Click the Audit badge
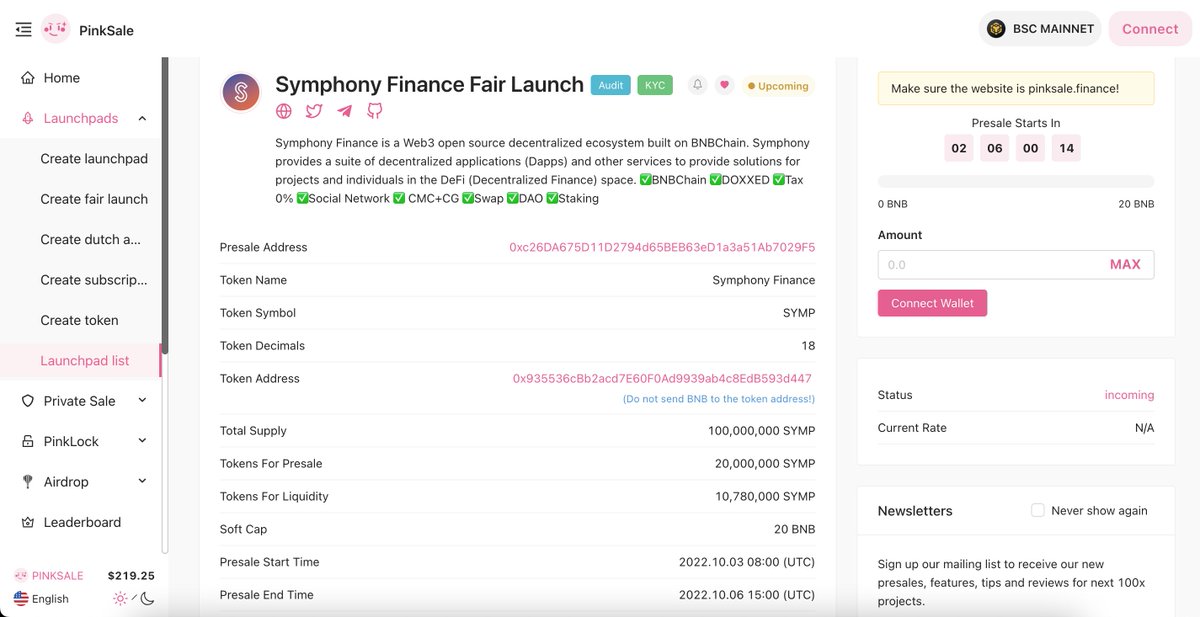The width and height of the screenshot is (1200, 617). tap(611, 85)
